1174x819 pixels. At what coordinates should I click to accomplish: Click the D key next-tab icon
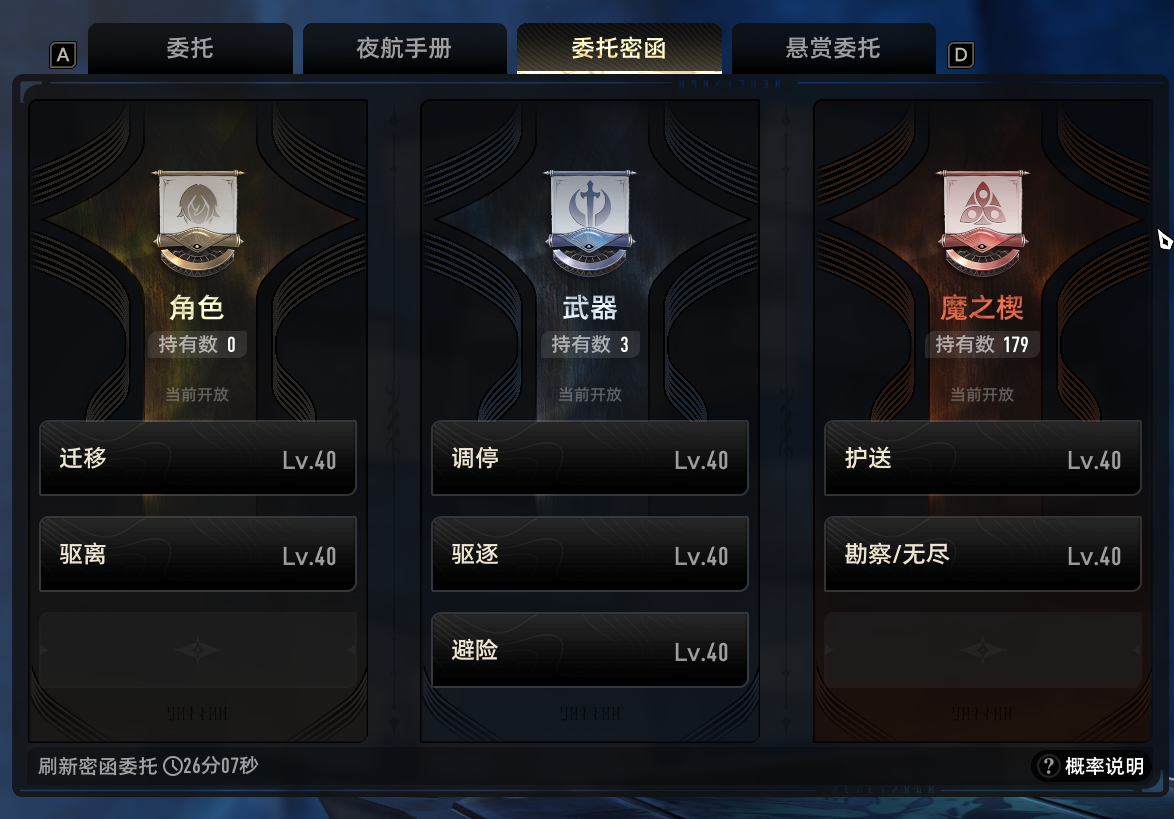(961, 55)
